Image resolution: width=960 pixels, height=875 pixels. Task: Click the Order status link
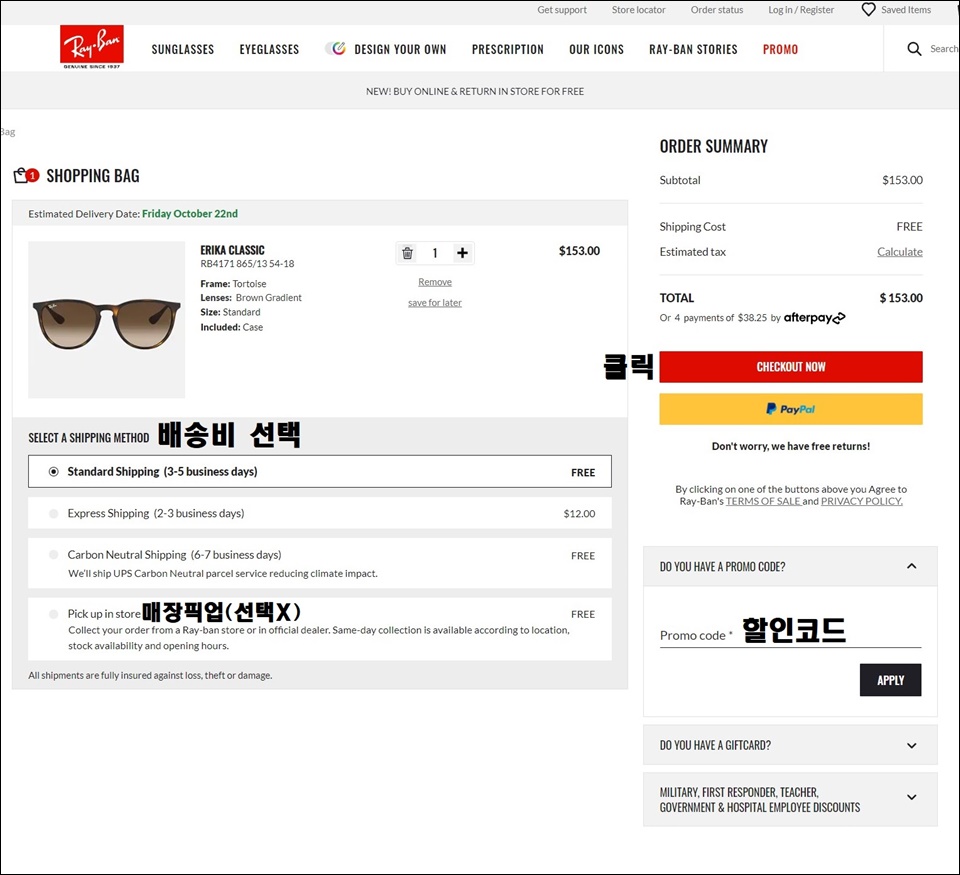717,10
